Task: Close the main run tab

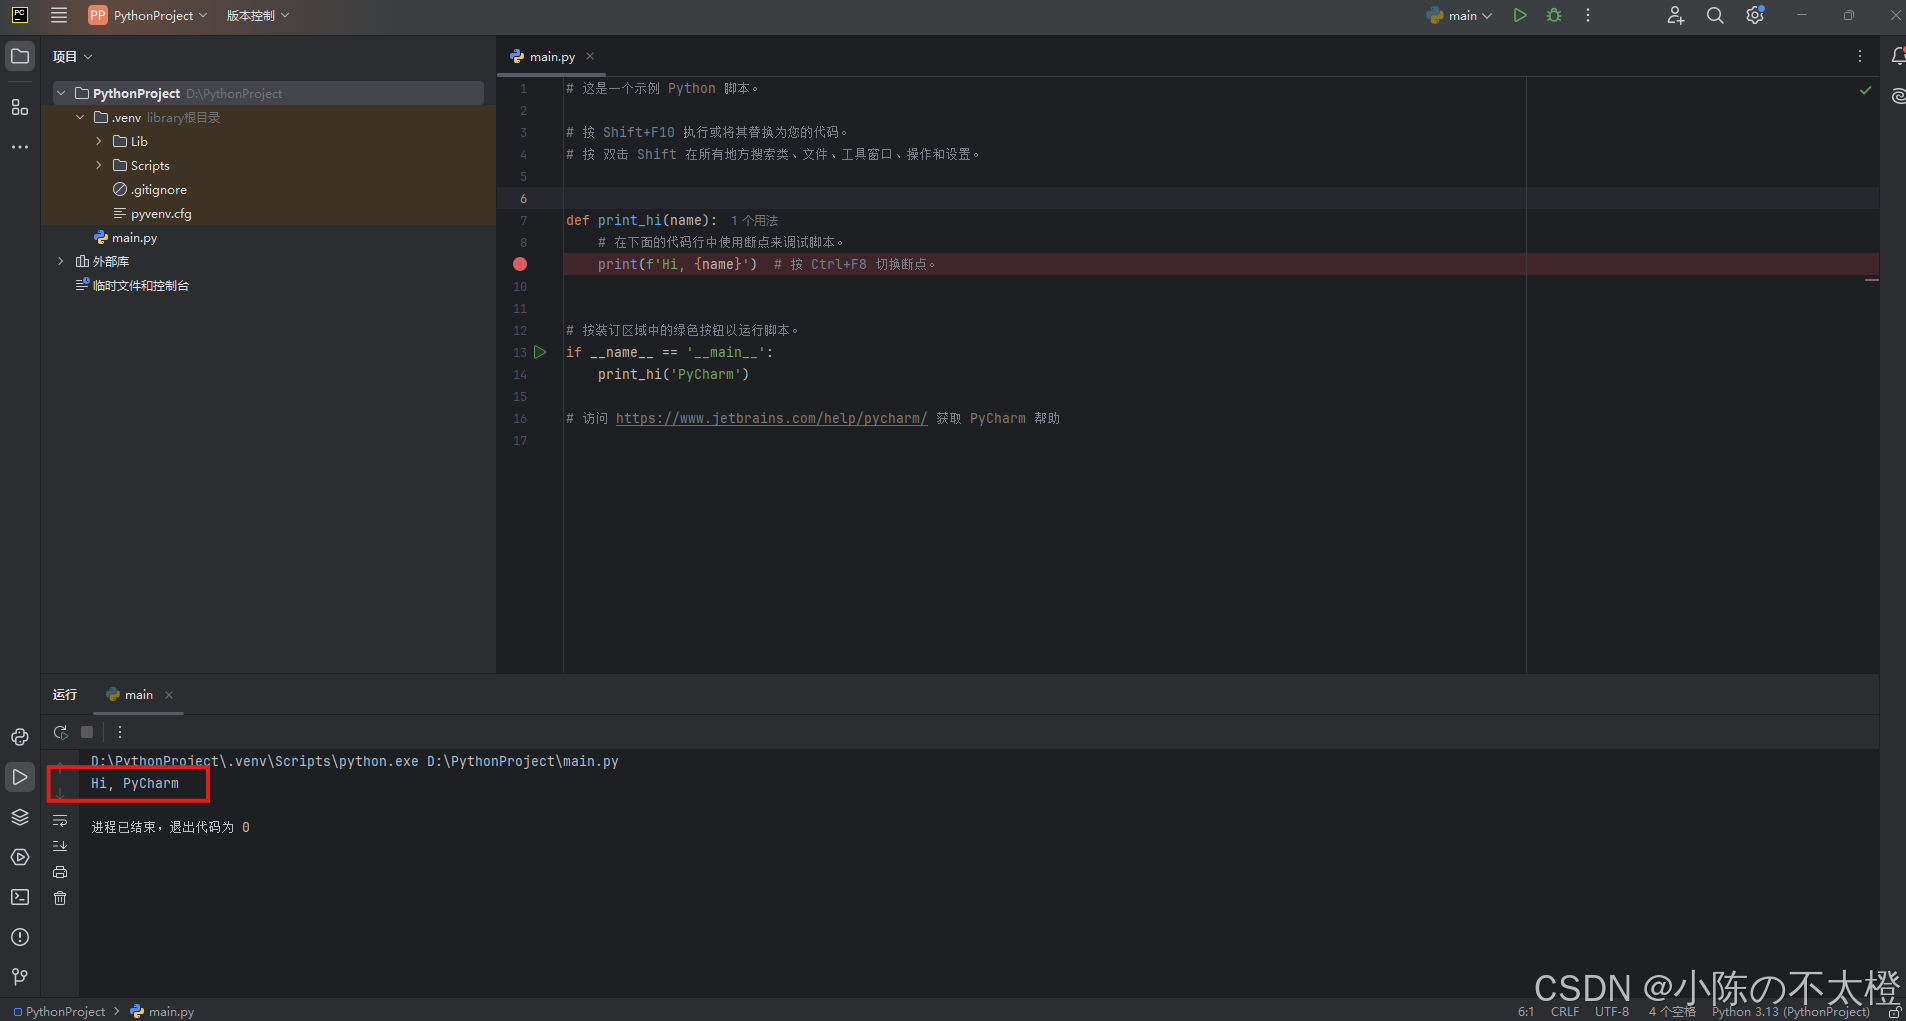Action: 169,695
